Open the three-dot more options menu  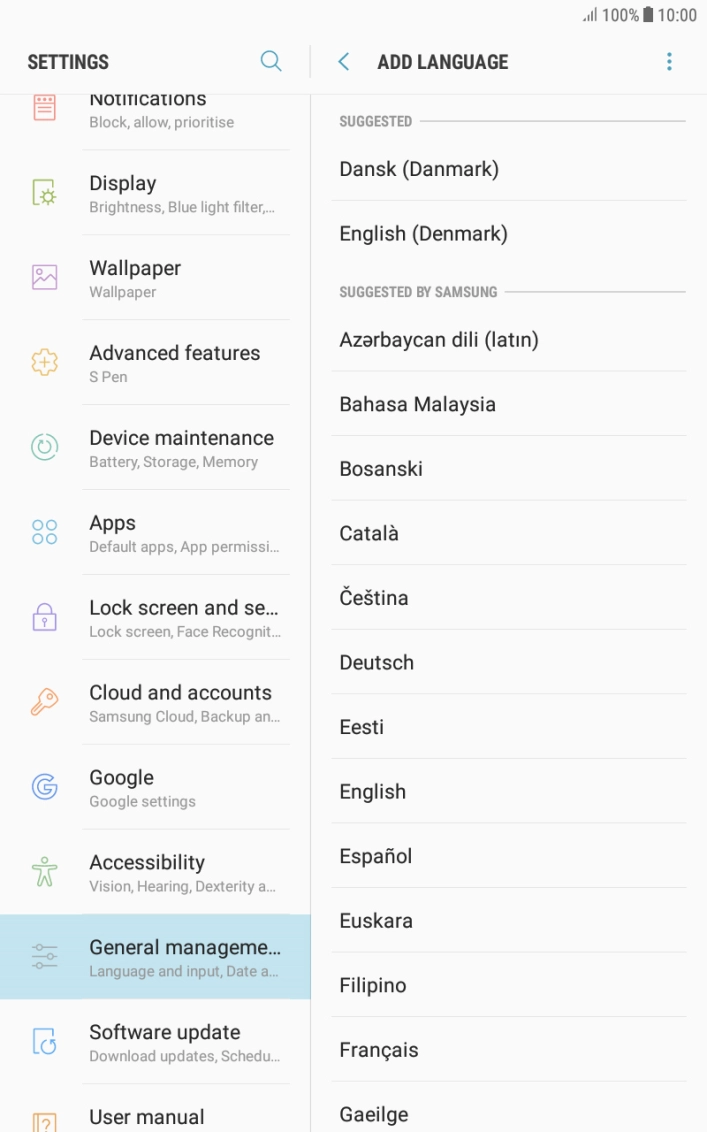point(669,62)
